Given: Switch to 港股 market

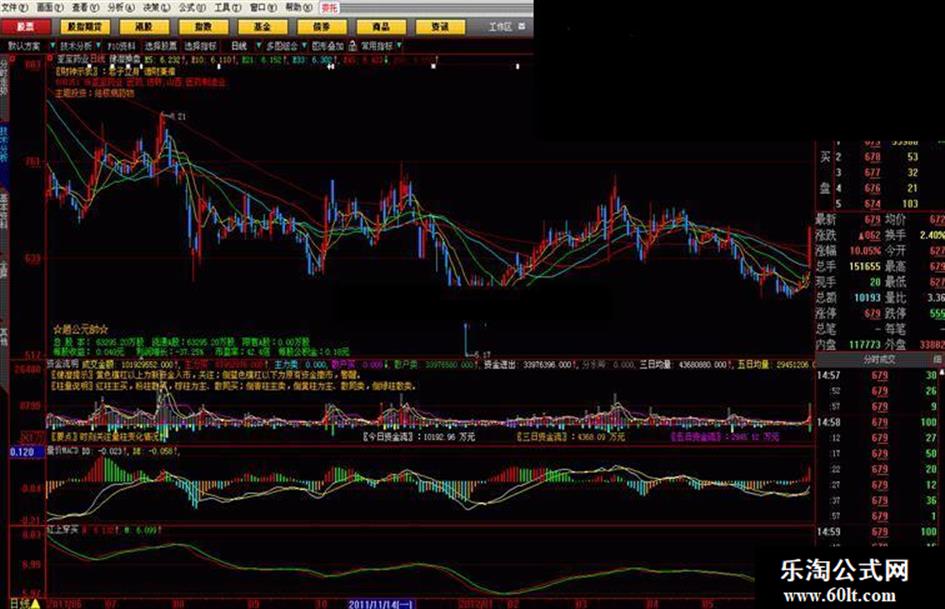Looking at the screenshot, I should (x=144, y=27).
